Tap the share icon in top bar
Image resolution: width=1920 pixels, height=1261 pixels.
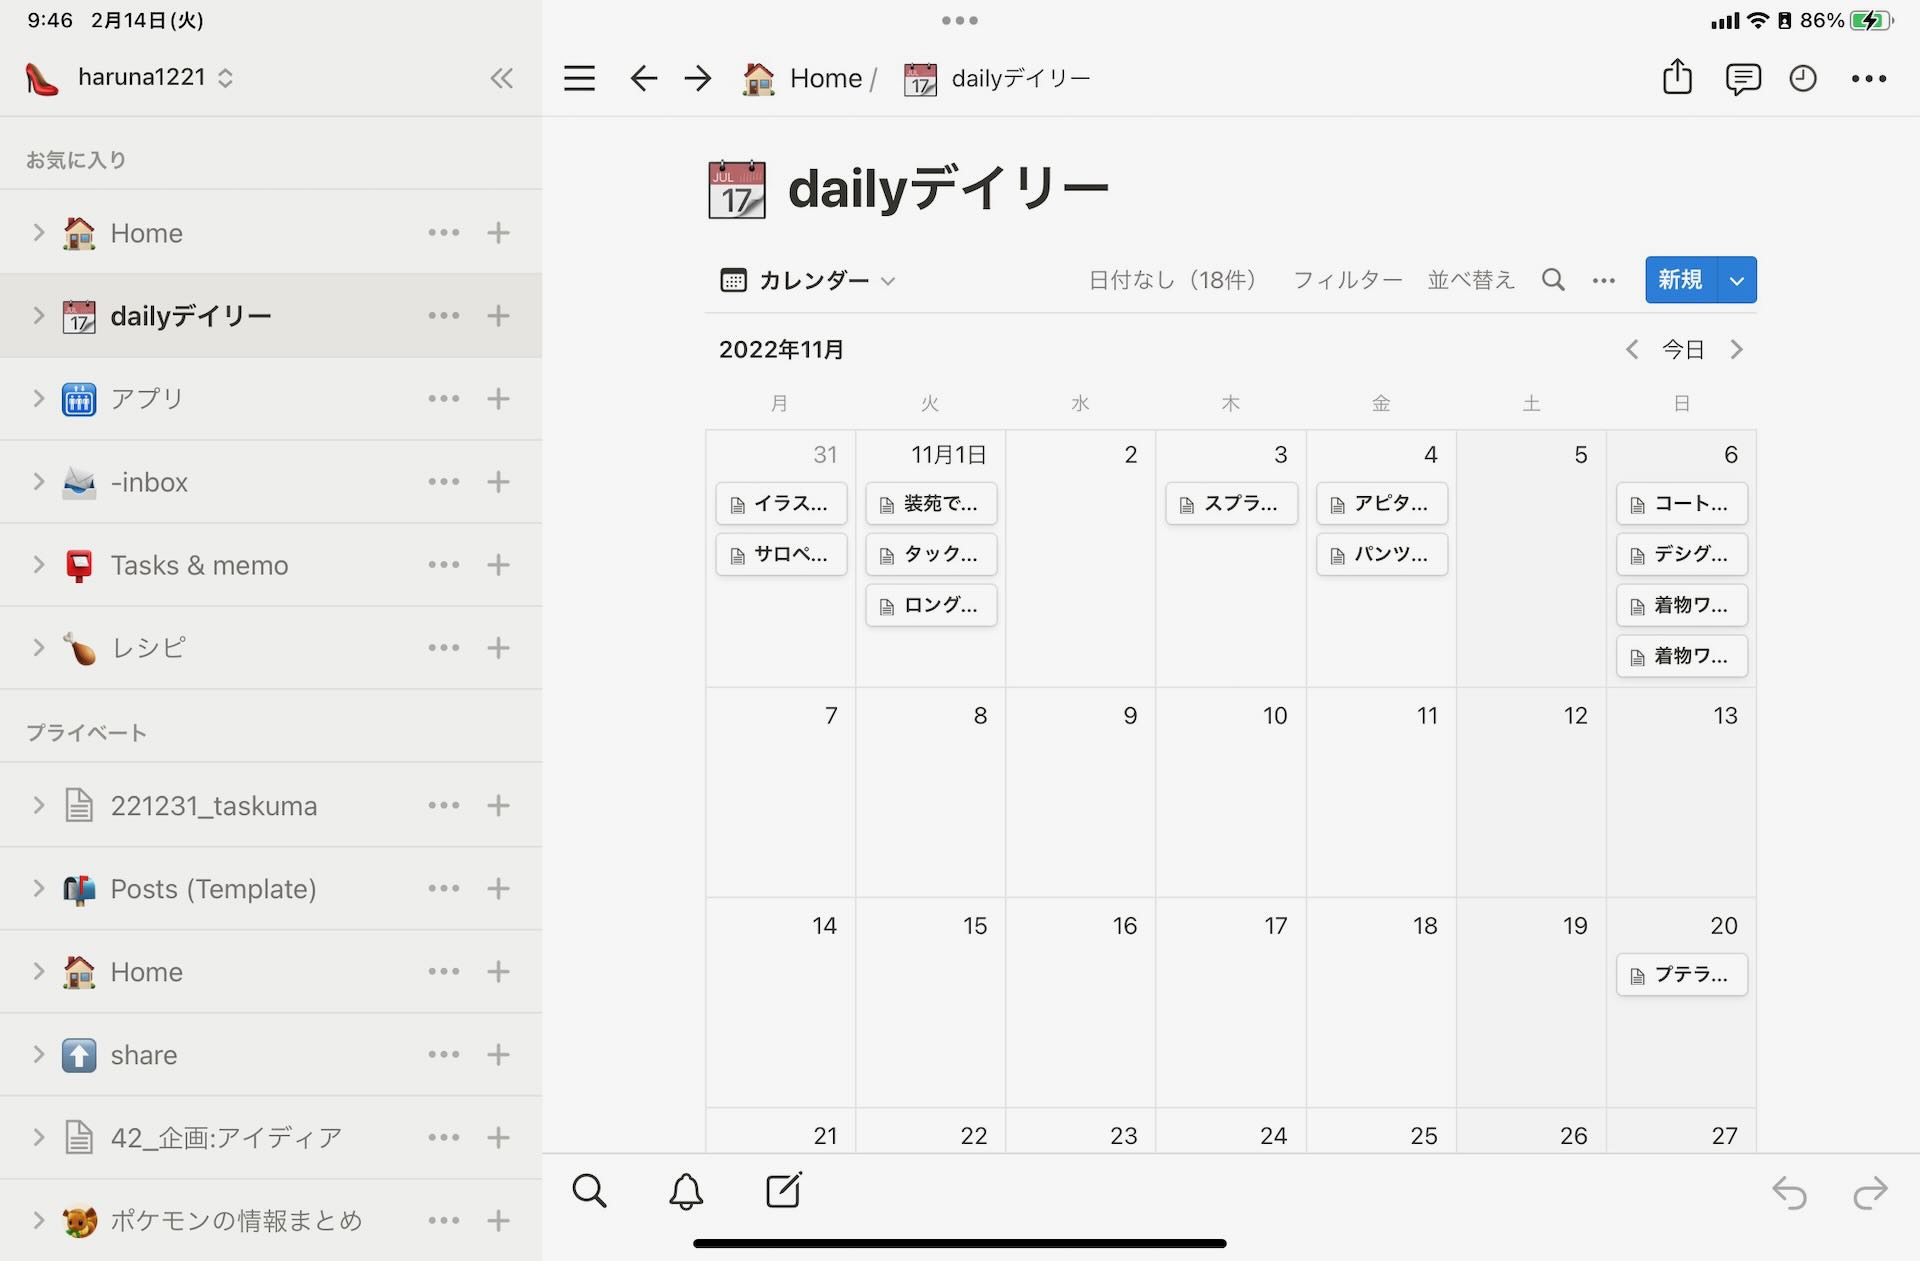click(1677, 77)
